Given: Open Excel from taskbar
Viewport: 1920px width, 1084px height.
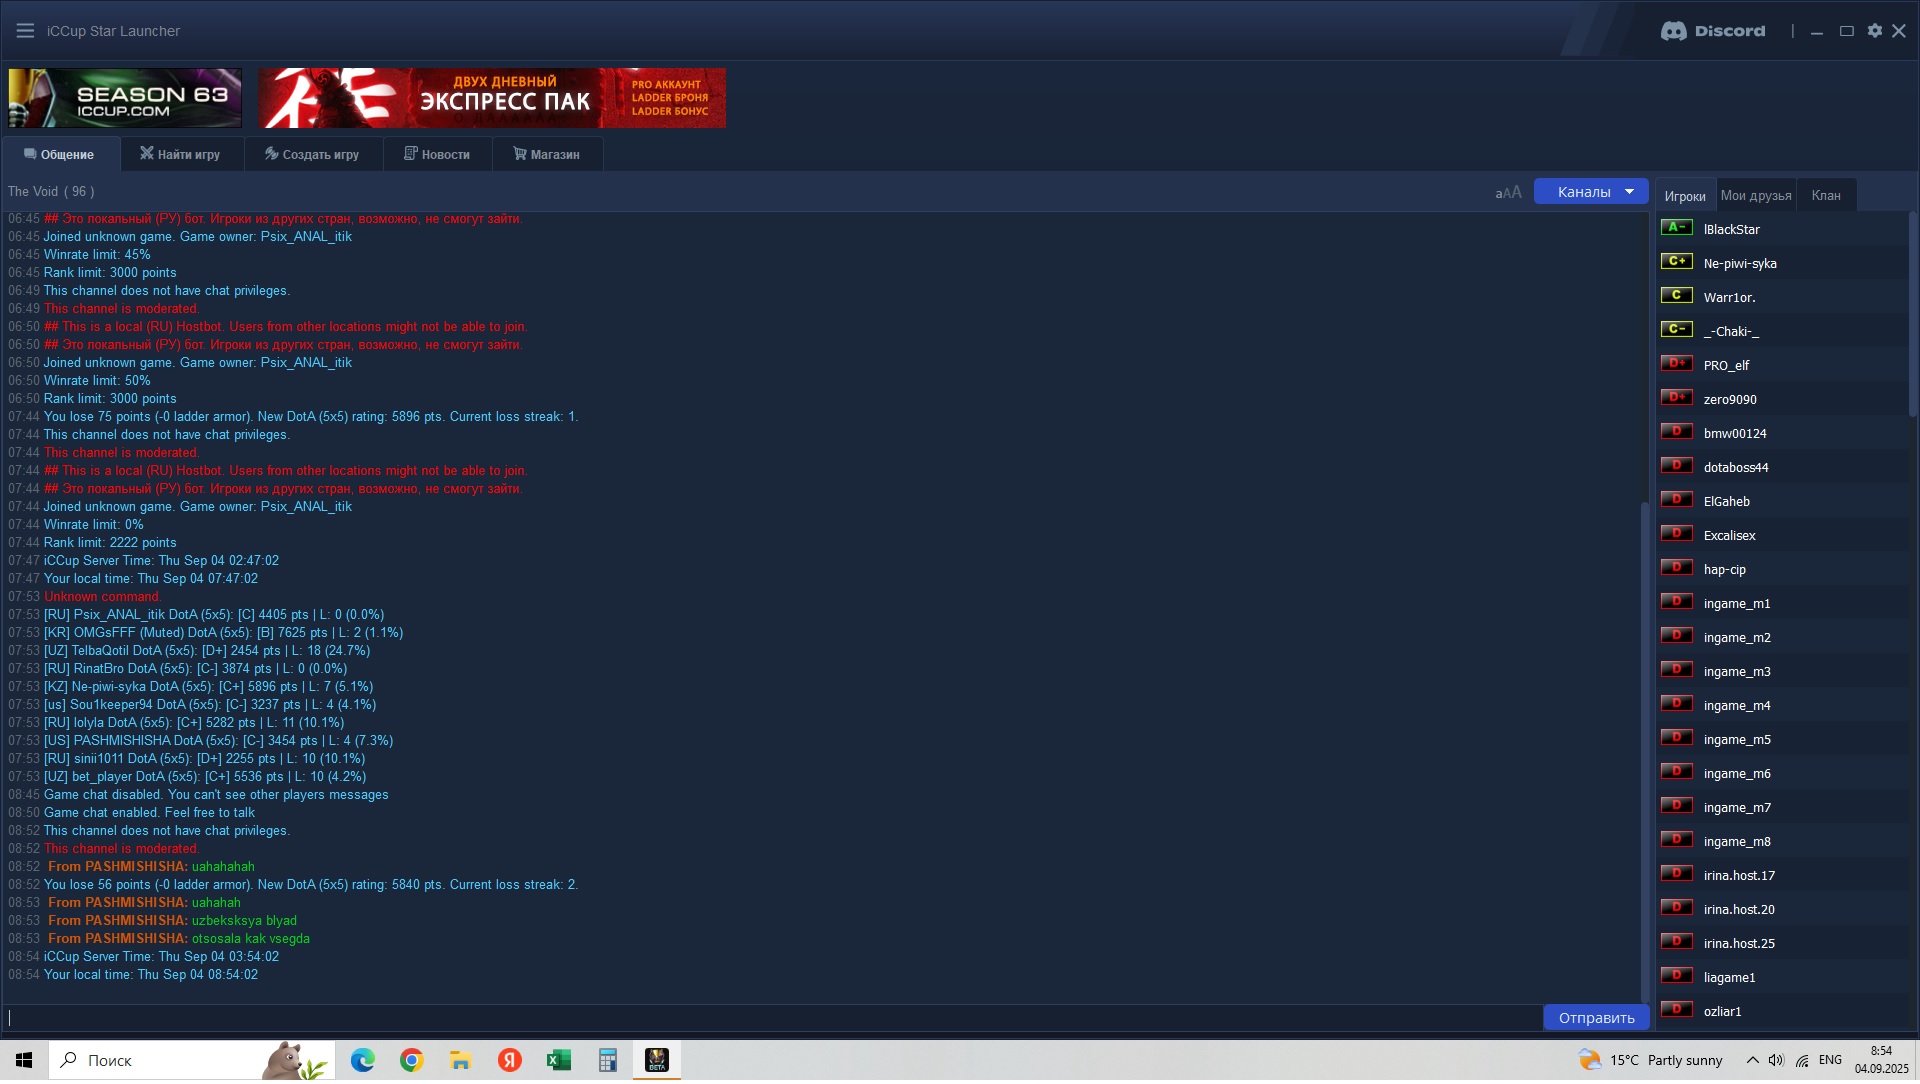Looking at the screenshot, I should coord(558,1060).
